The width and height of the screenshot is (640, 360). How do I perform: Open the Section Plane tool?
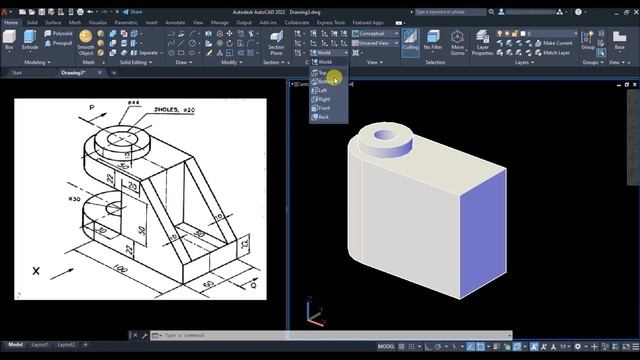point(276,43)
